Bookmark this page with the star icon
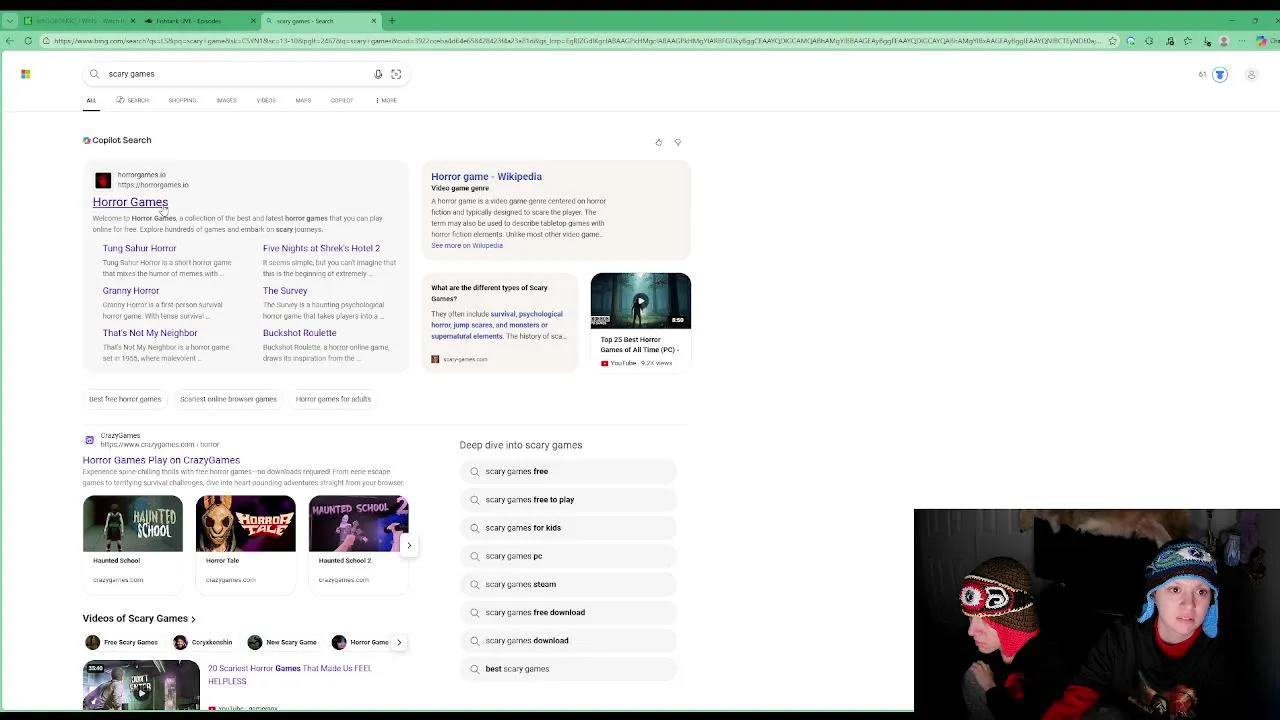The height and width of the screenshot is (720, 1280). click(x=1112, y=41)
